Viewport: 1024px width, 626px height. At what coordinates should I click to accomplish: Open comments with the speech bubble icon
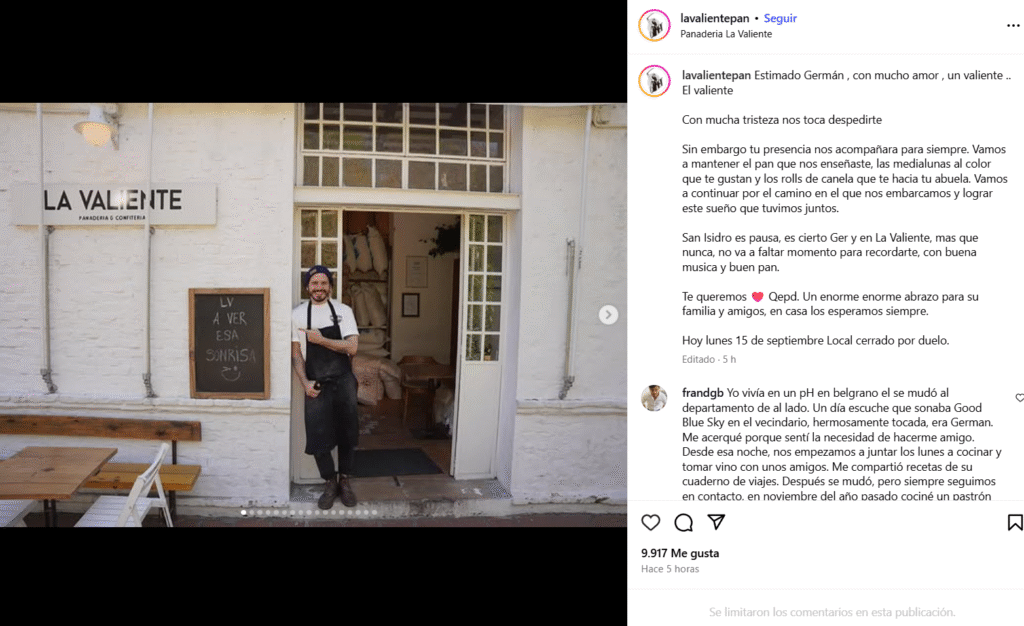[x=684, y=522]
